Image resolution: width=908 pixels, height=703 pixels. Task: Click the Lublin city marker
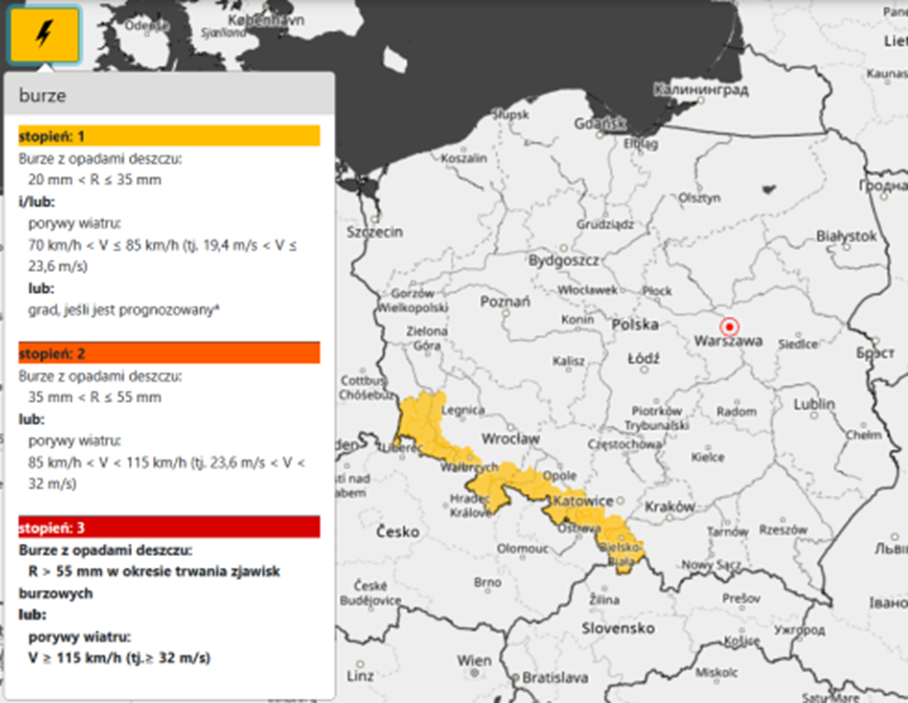(815, 415)
